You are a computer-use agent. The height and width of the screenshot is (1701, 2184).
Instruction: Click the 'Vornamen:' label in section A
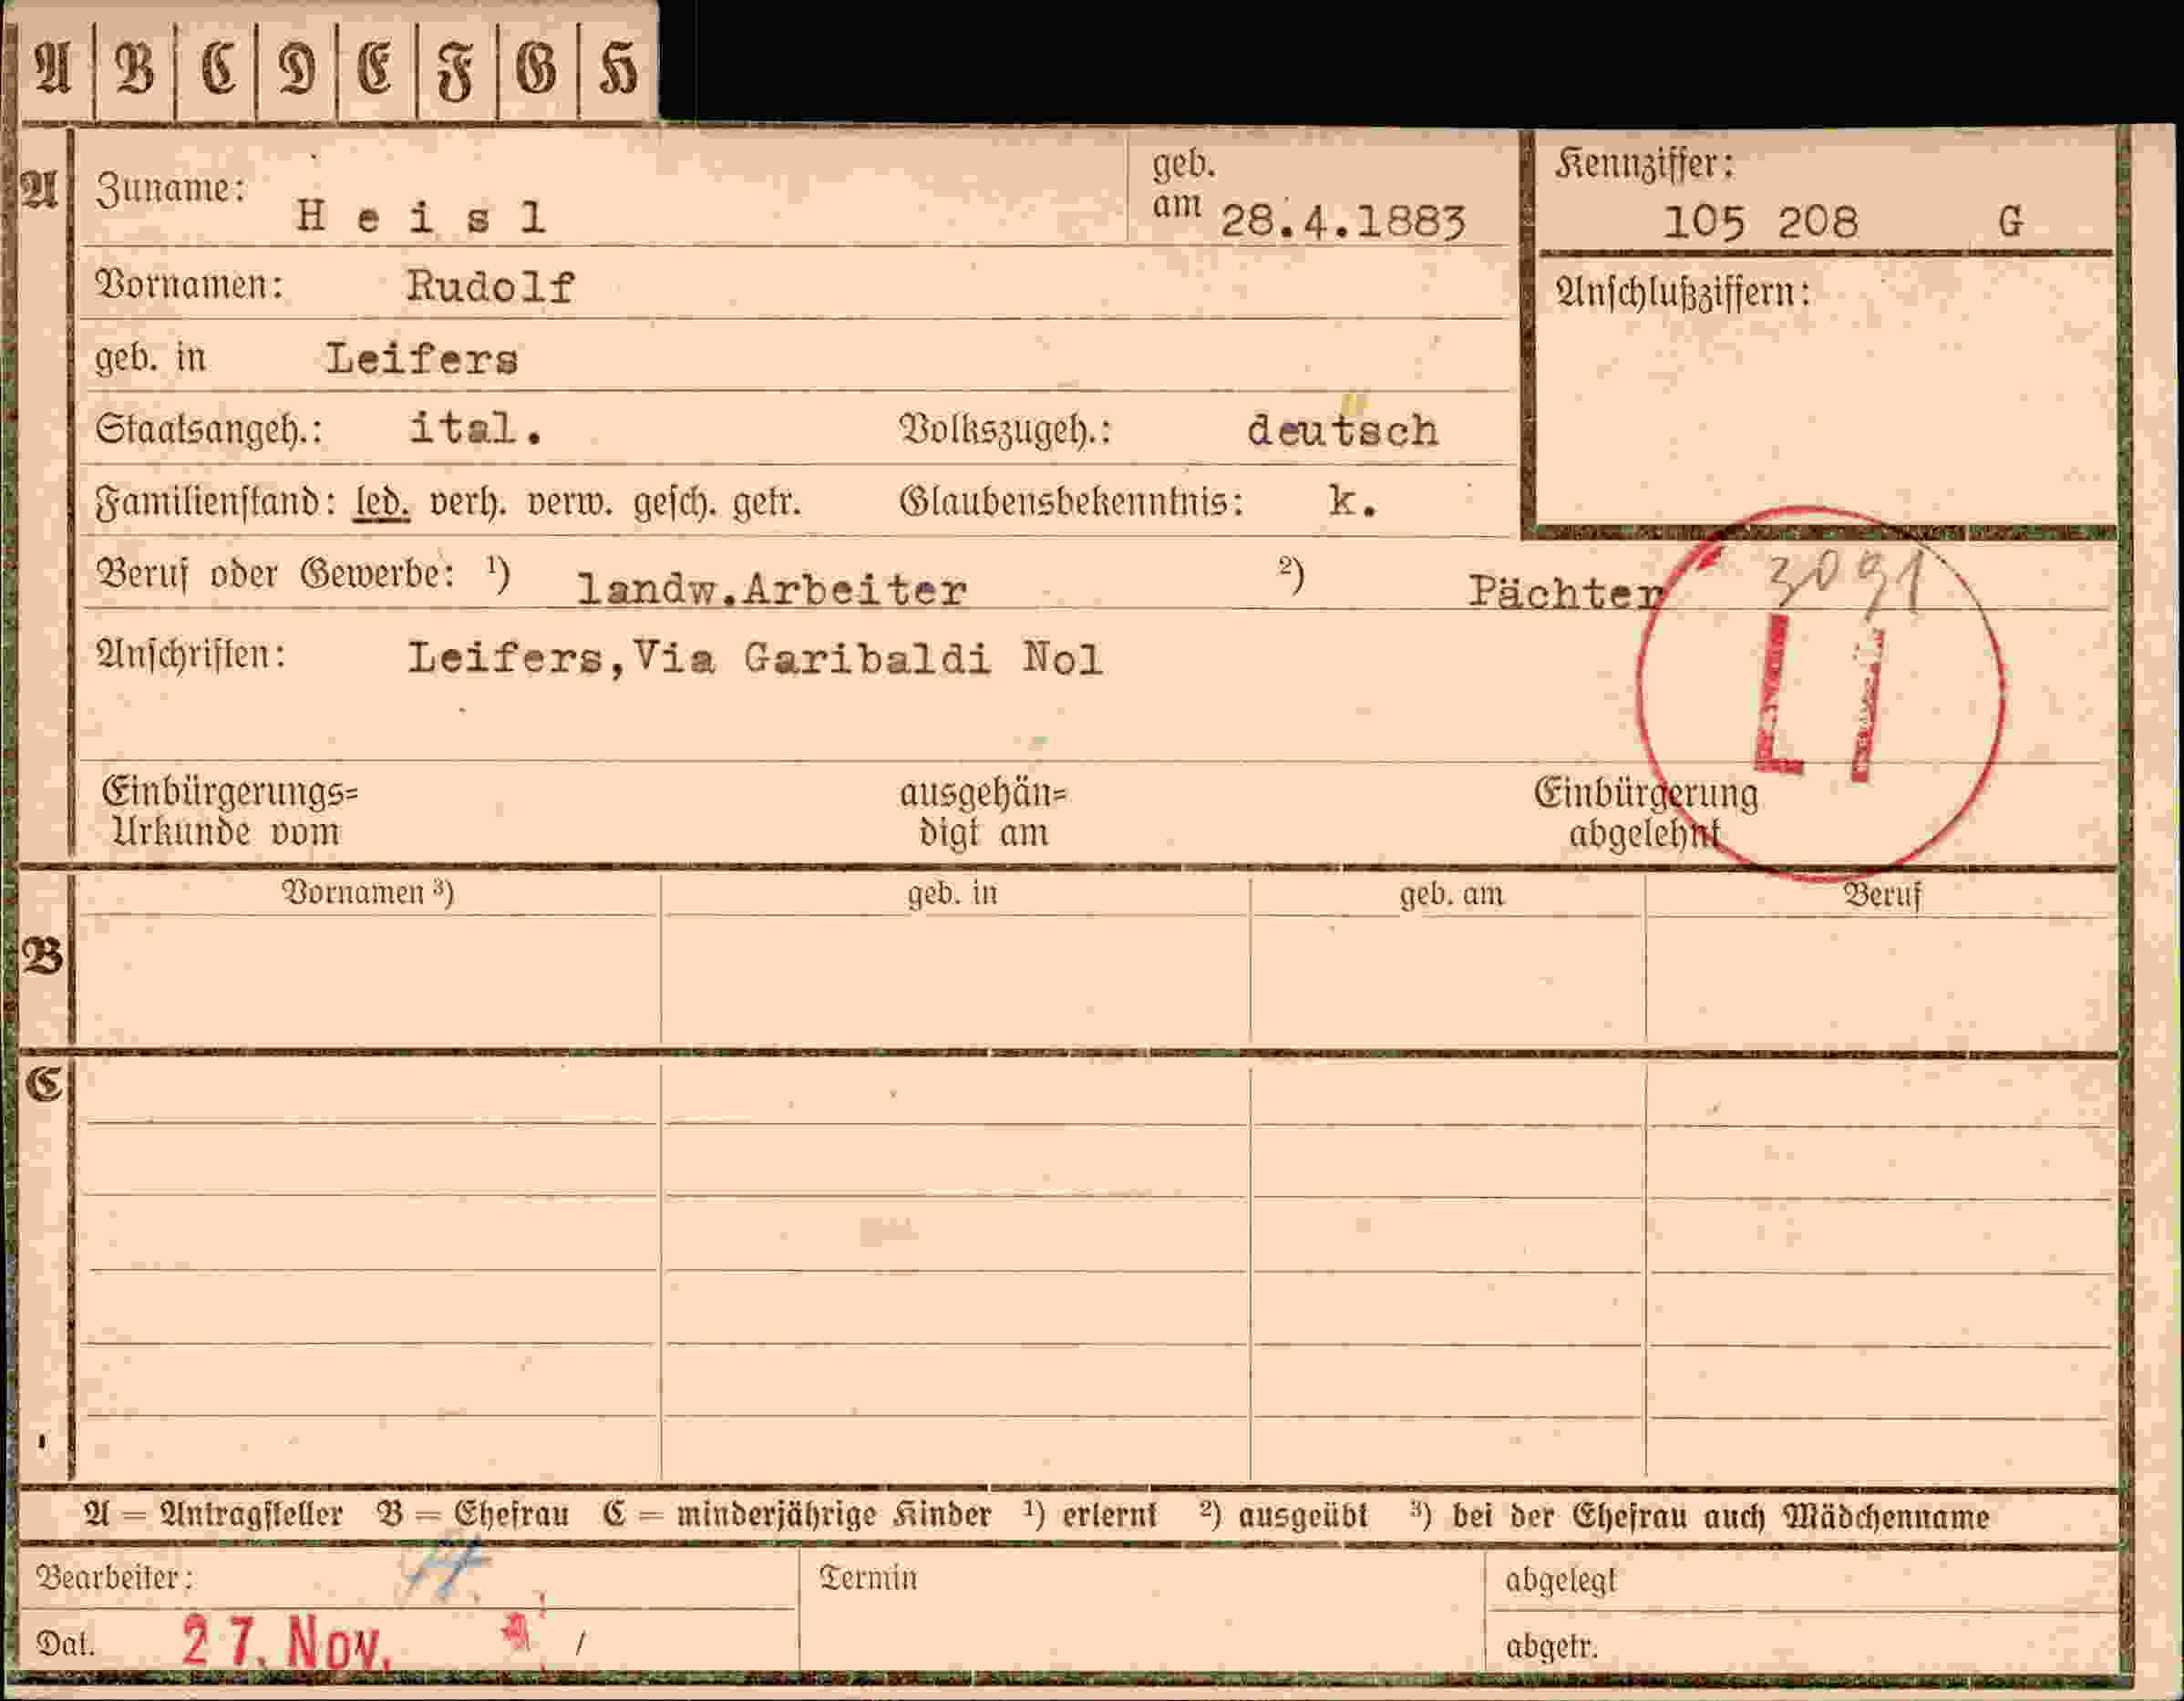(x=189, y=285)
